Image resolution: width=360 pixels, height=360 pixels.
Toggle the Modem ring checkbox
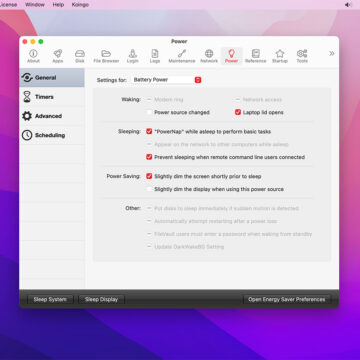click(149, 100)
